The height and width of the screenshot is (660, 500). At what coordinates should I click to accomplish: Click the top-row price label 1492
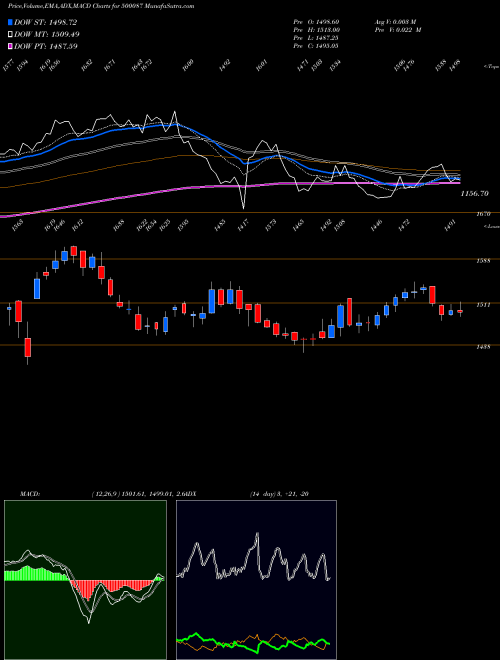tap(225, 66)
